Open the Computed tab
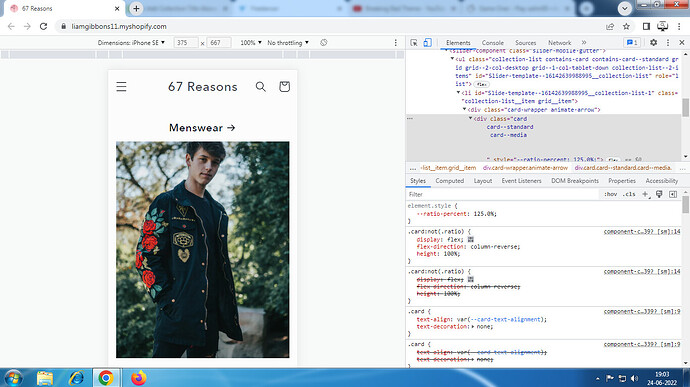 click(x=449, y=181)
